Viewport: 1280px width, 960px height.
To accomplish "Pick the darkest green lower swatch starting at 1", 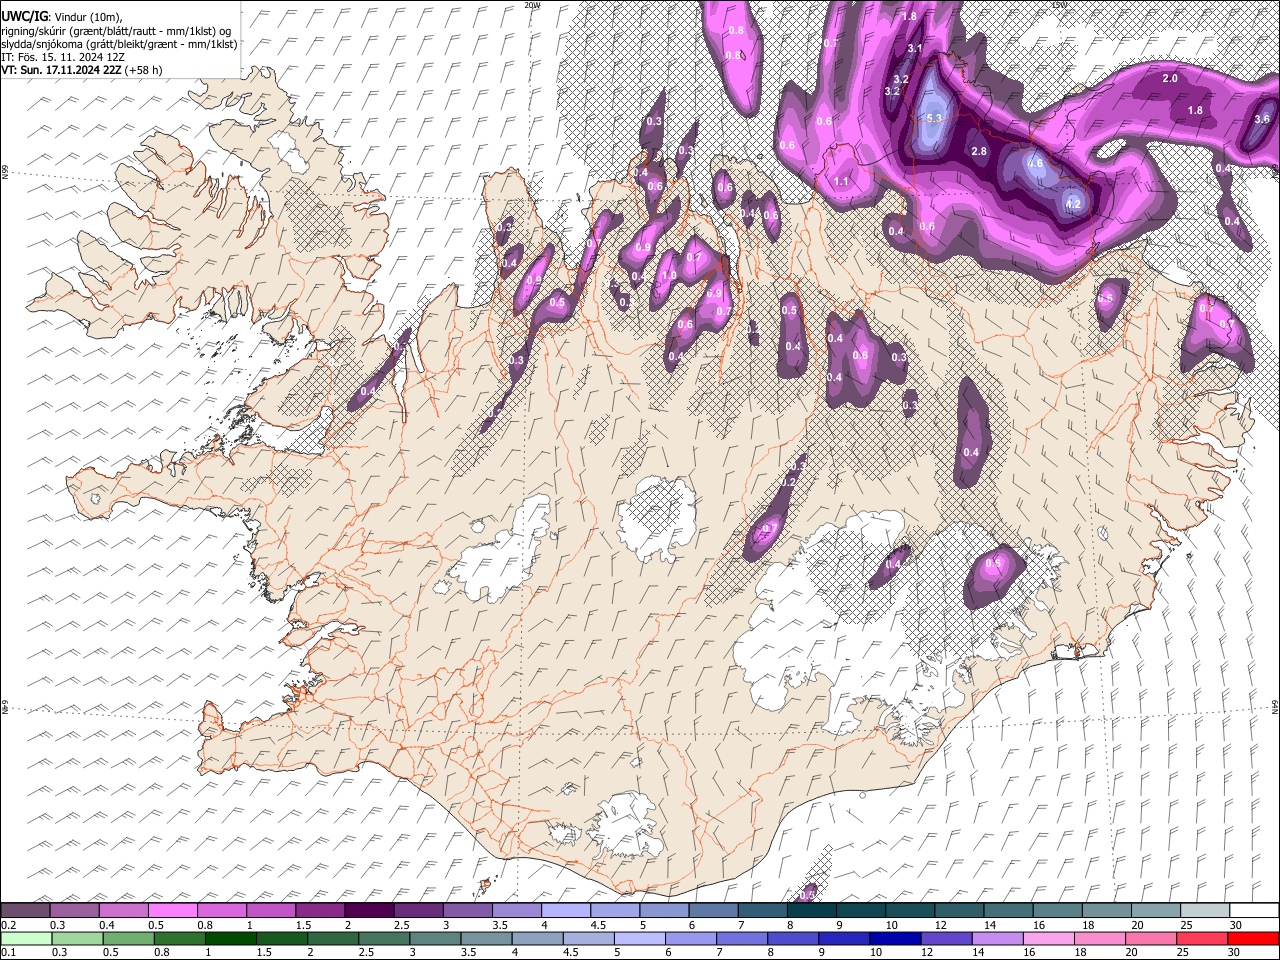I will (x=230, y=938).
